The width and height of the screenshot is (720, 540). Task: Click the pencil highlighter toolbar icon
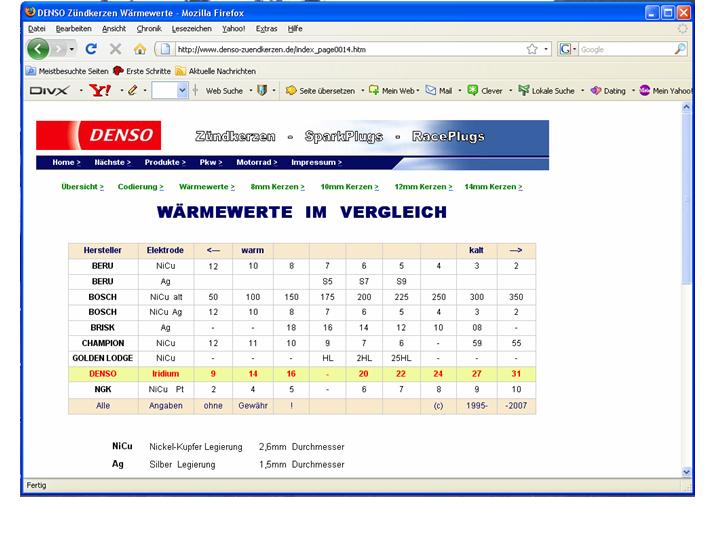pyautogui.click(x=133, y=90)
